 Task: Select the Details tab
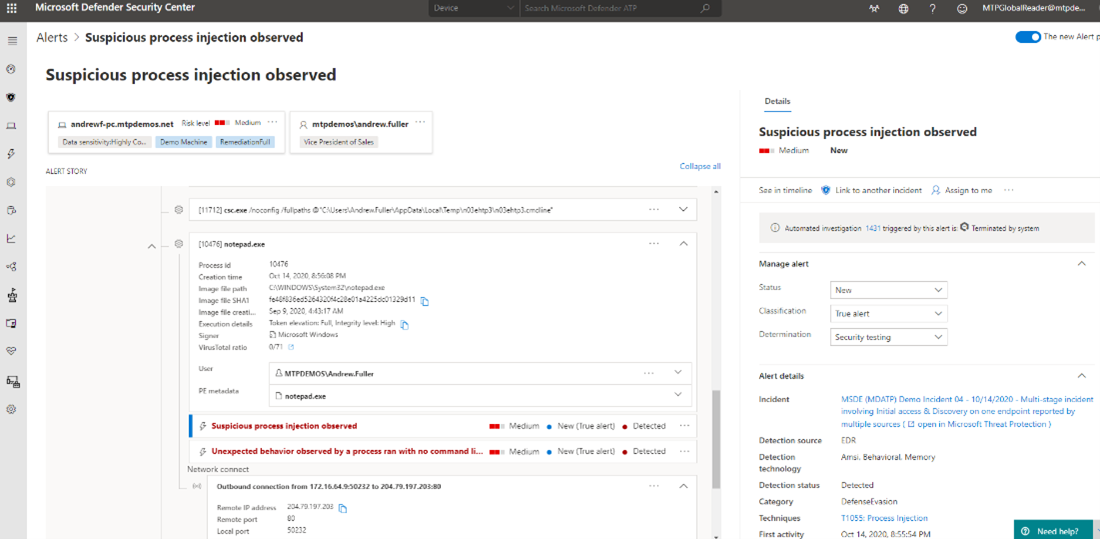point(777,101)
